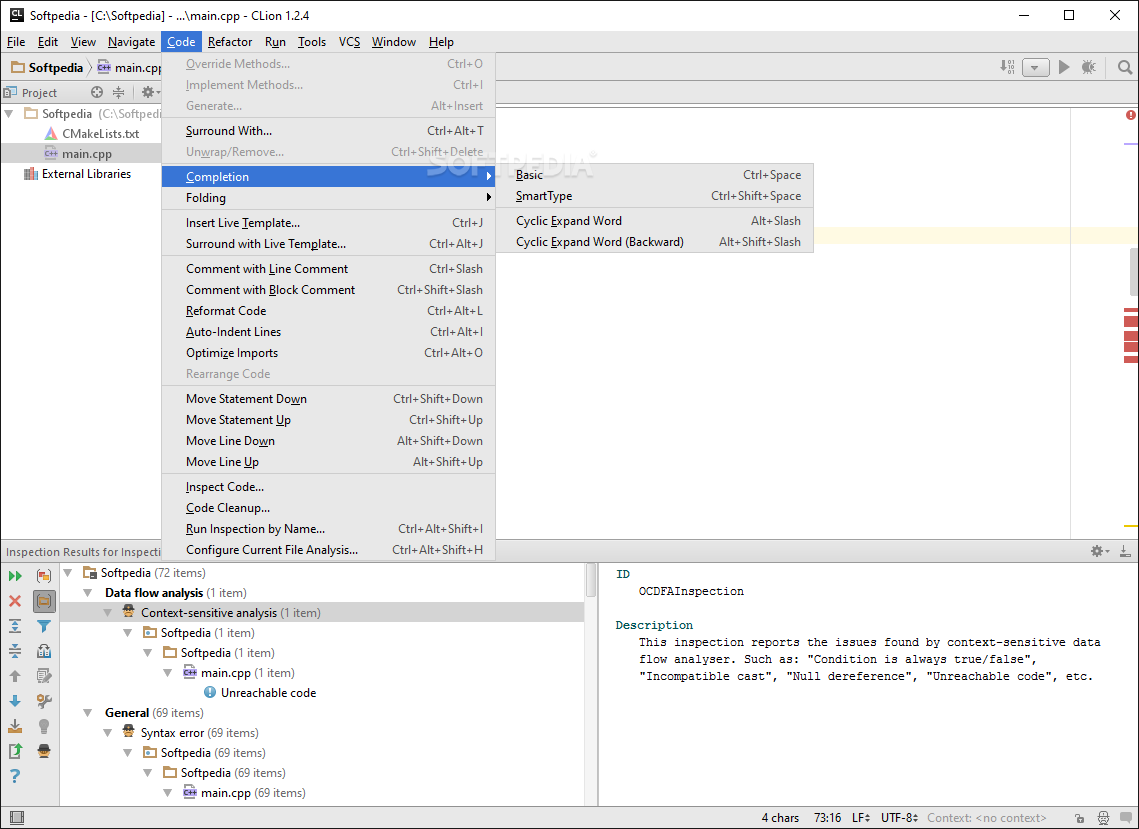The width and height of the screenshot is (1139, 829).
Task: Close inspection results with red X icon
Action: tap(15, 601)
